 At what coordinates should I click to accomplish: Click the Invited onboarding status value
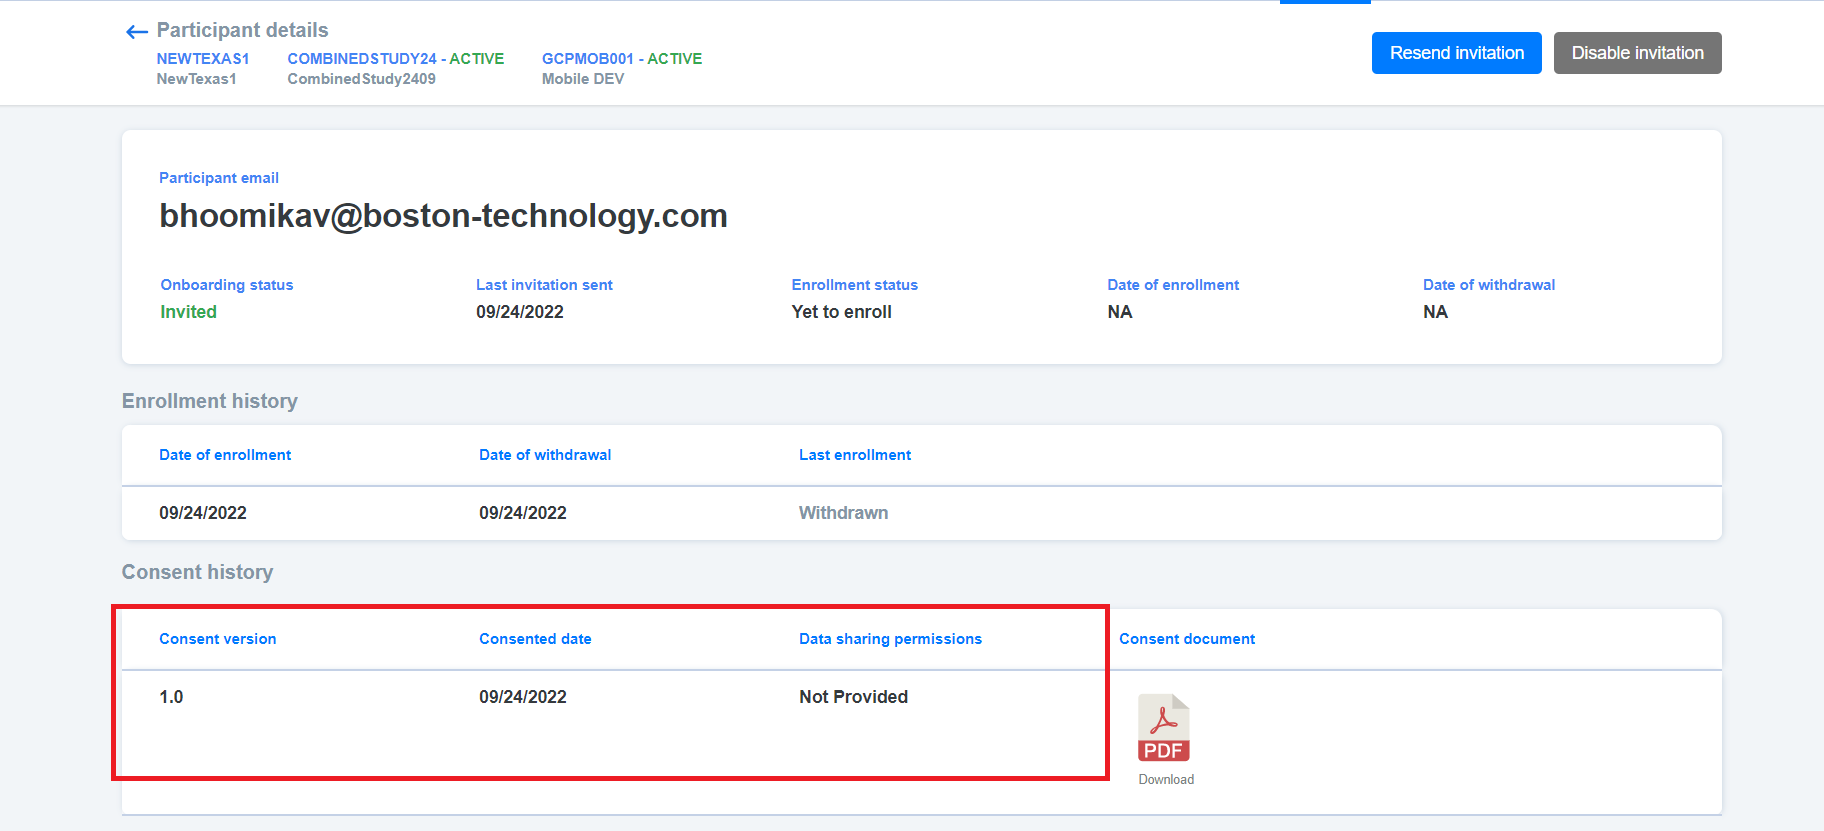(x=189, y=312)
